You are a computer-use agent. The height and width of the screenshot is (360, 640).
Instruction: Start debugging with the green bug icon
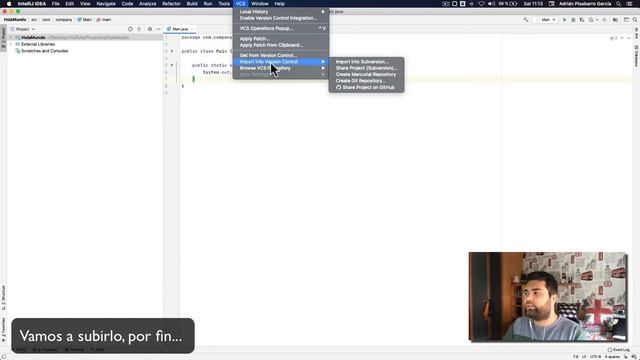click(573, 20)
